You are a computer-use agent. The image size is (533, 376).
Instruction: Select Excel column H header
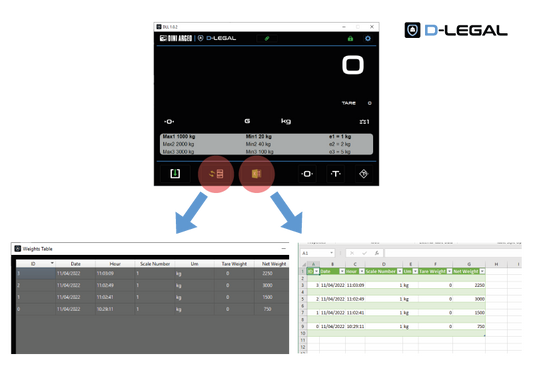coord(496,264)
